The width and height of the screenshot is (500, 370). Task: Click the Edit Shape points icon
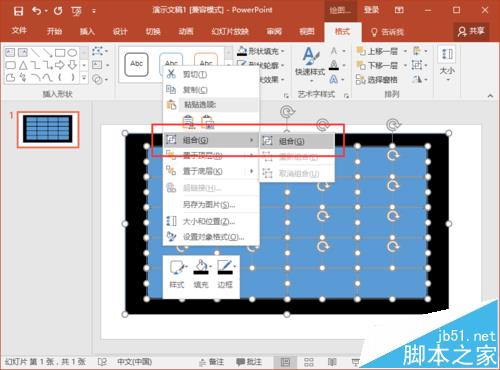pos(97,51)
